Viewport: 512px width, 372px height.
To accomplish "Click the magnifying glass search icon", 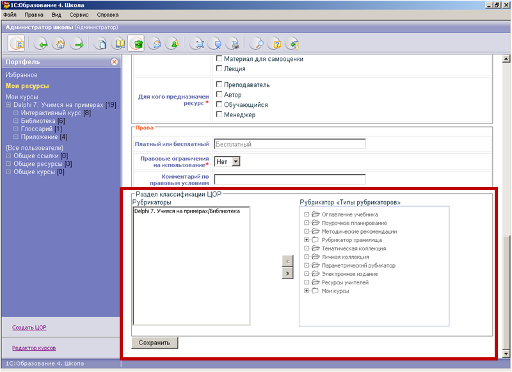I will coord(257,44).
